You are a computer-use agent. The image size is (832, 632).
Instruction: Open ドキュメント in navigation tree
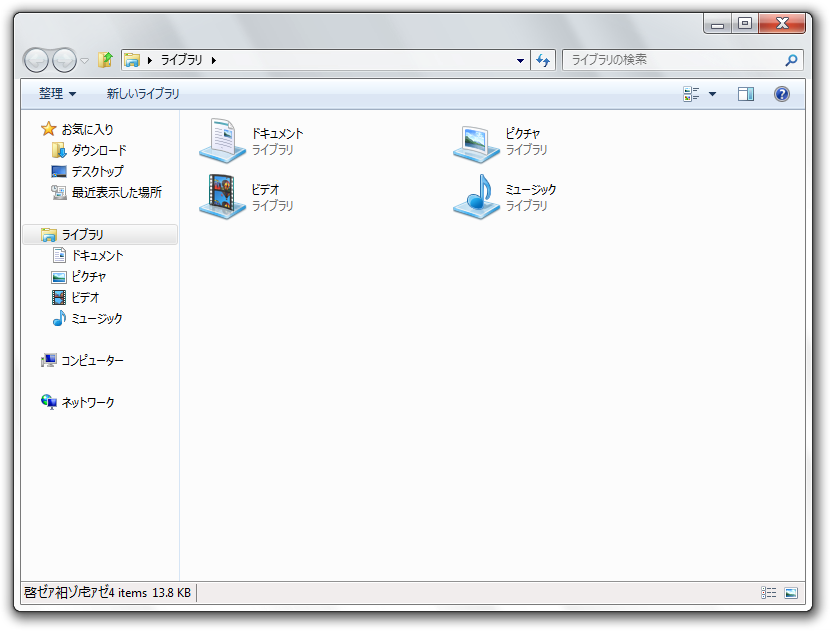[97, 256]
